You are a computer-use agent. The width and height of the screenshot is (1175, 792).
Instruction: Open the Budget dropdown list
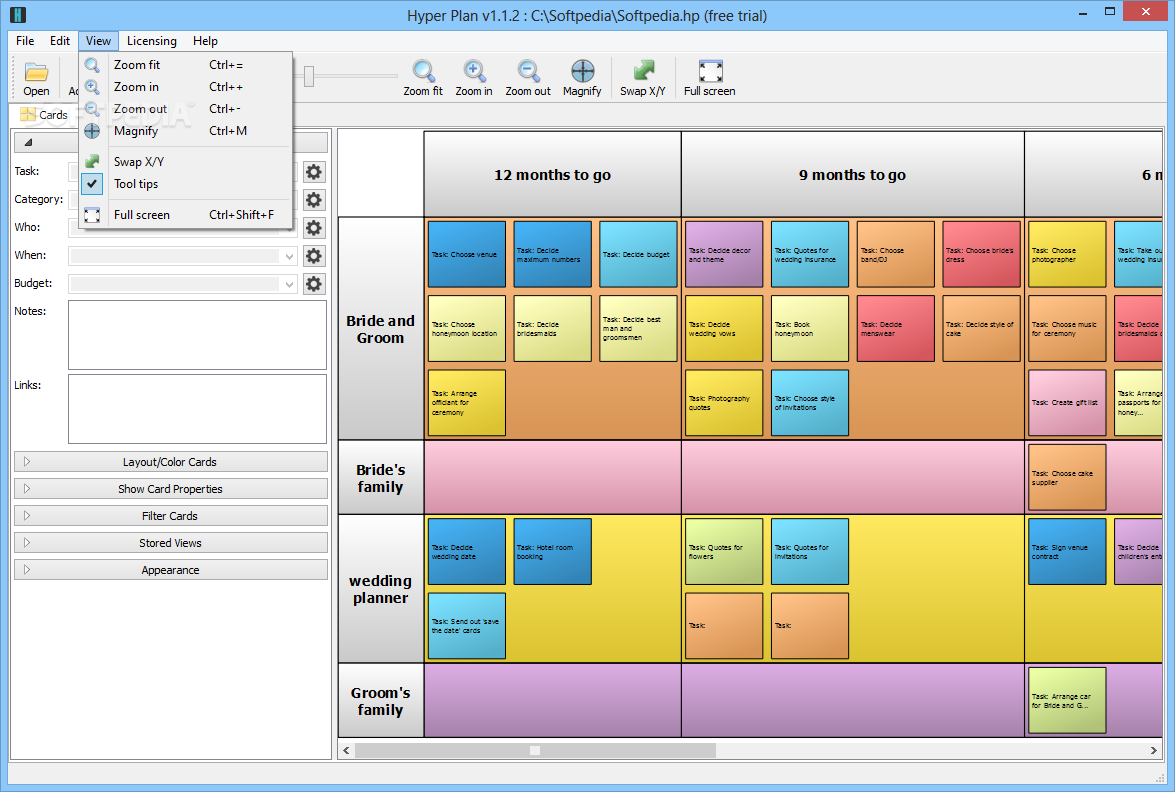point(289,285)
